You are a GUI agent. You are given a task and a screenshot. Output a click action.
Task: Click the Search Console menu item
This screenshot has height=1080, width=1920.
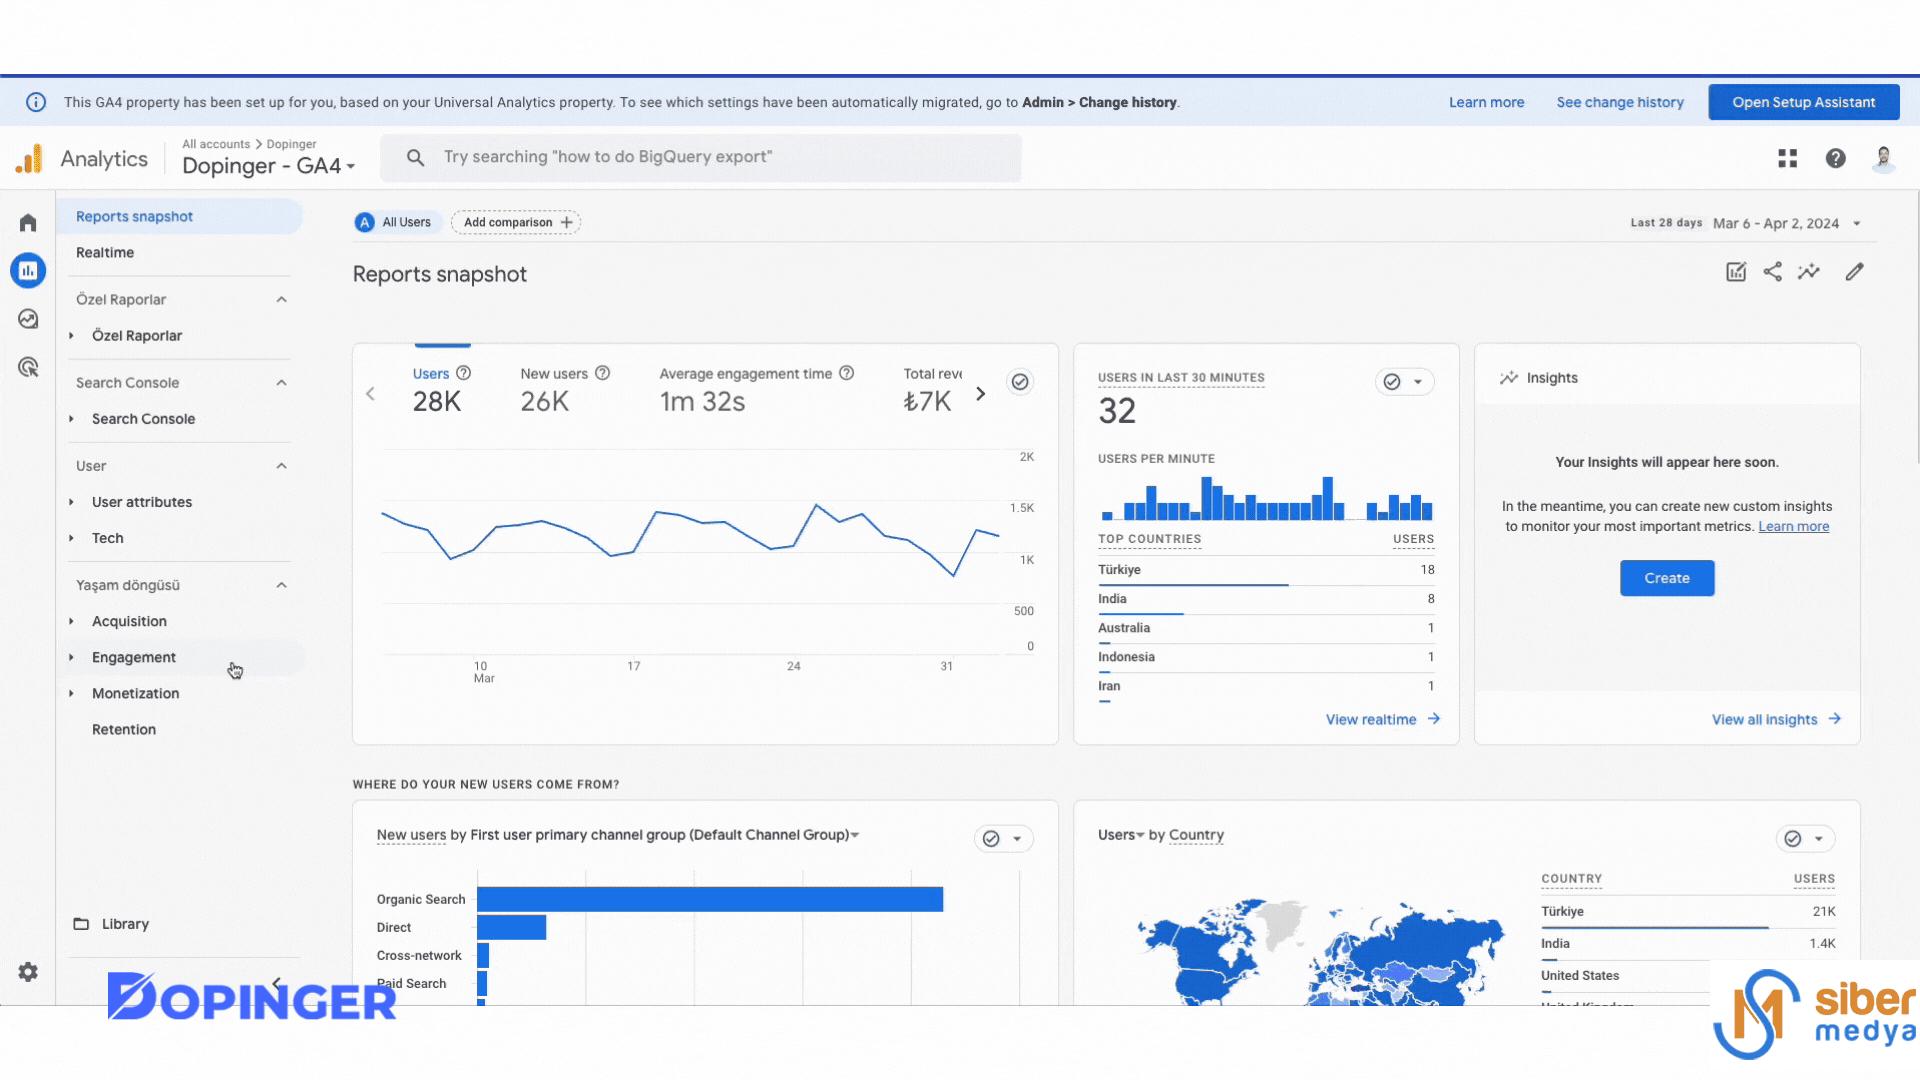point(144,418)
